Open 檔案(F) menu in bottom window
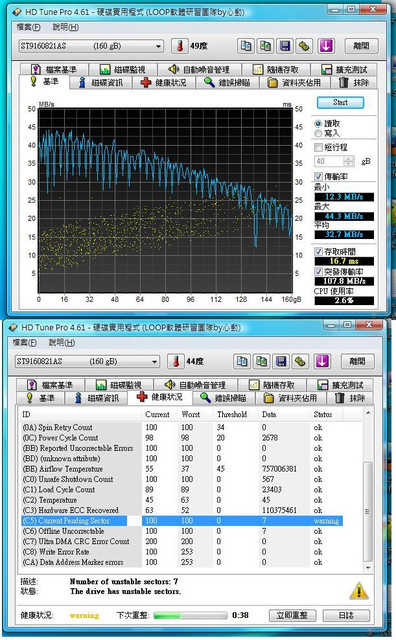 [x=25, y=342]
